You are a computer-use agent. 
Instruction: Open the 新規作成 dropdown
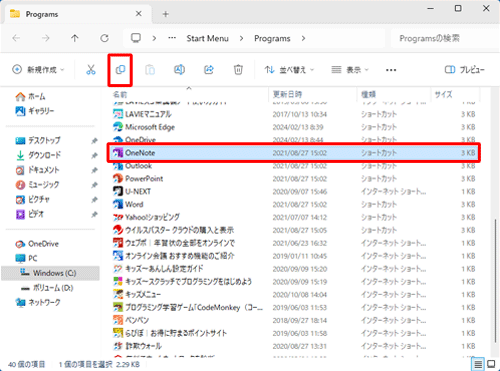click(38, 70)
